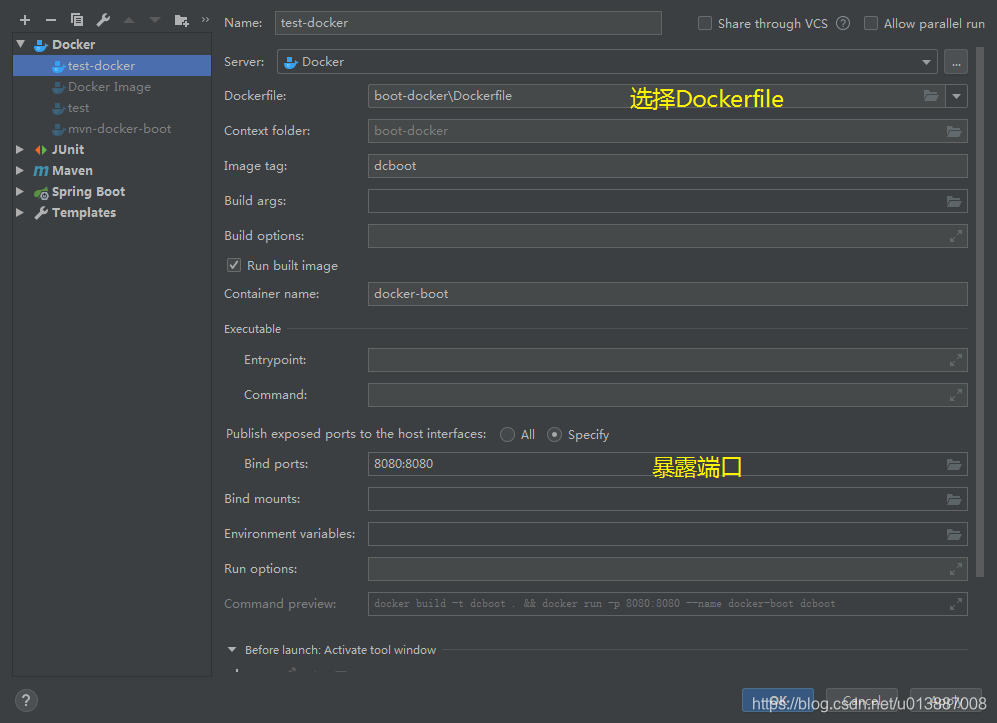Select the test-docker configuration

coord(112,65)
